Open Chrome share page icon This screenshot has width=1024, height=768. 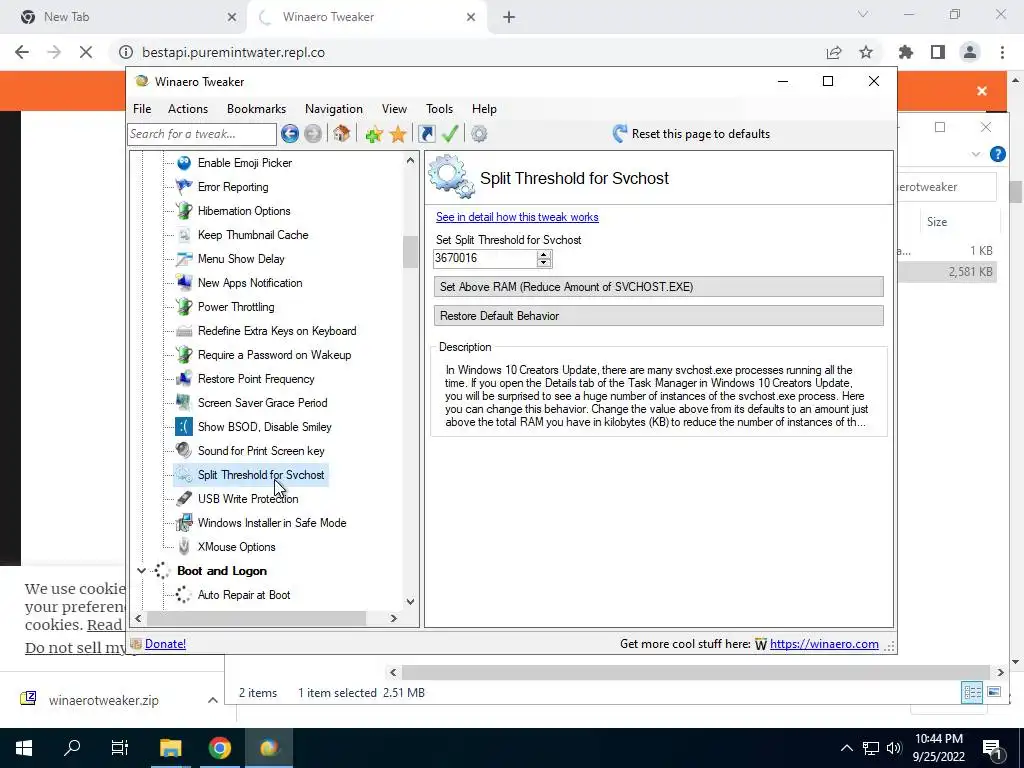point(834,52)
